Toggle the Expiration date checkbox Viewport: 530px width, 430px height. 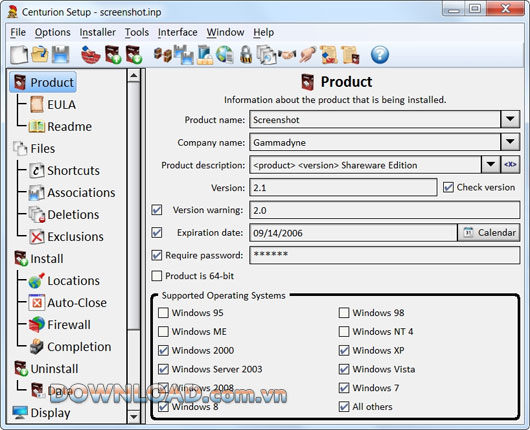pyautogui.click(x=156, y=233)
